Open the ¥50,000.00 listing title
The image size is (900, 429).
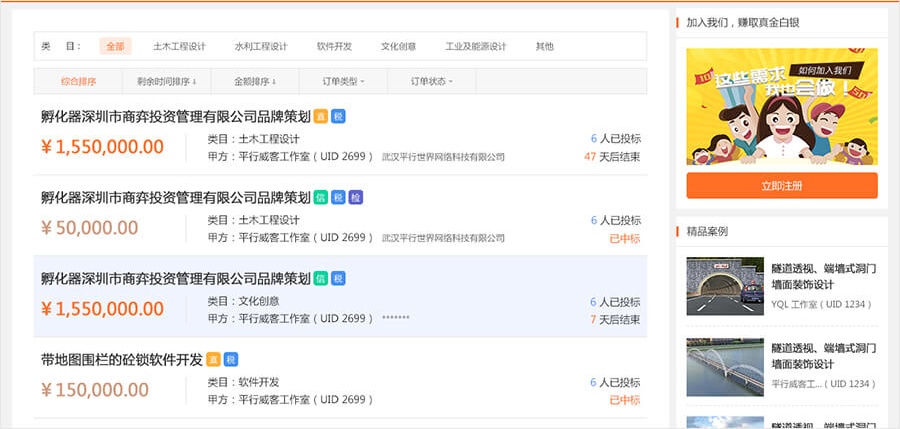176,198
